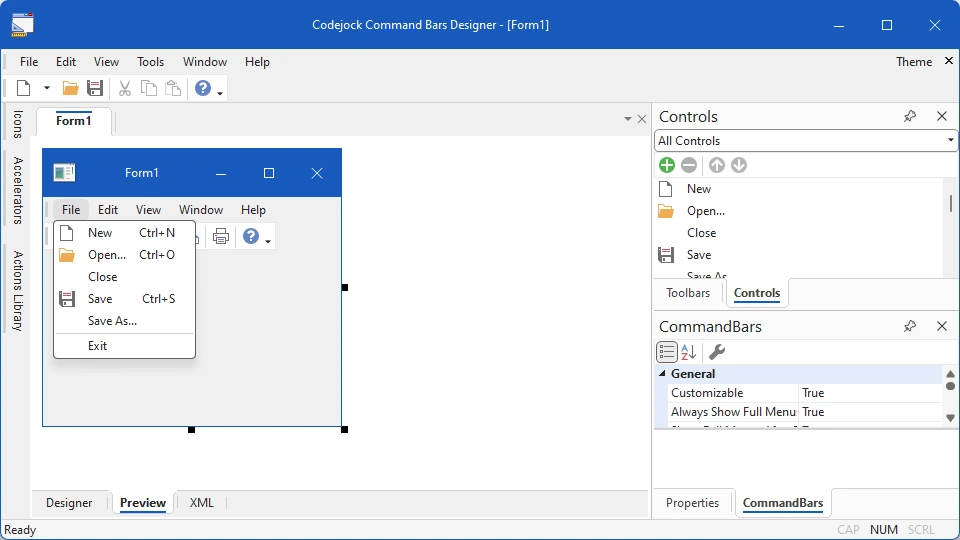Choose Save As... in the File dropdown
The height and width of the screenshot is (540, 960).
point(124,321)
